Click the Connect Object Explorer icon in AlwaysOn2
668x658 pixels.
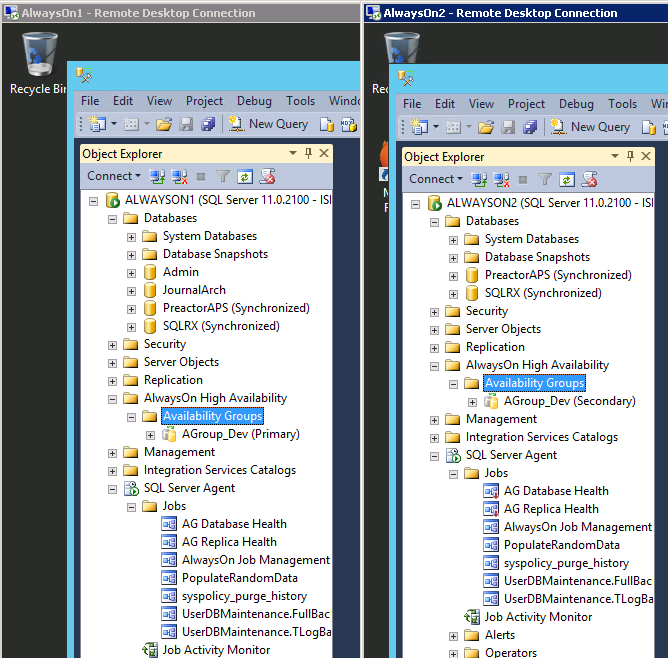tap(479, 179)
